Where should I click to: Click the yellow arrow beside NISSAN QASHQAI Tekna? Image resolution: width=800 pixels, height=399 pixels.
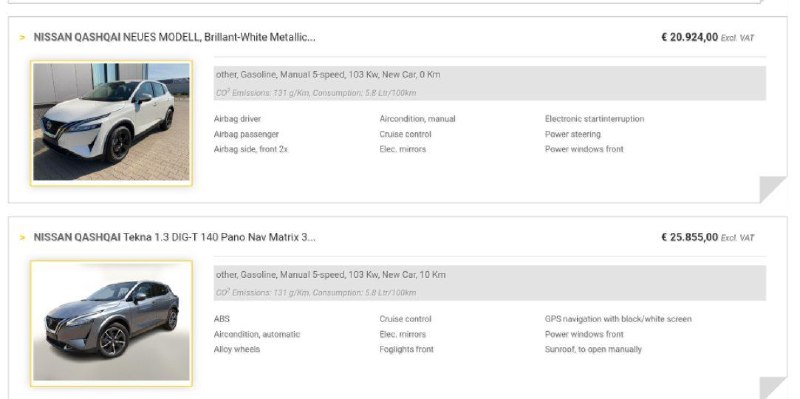(x=22, y=238)
